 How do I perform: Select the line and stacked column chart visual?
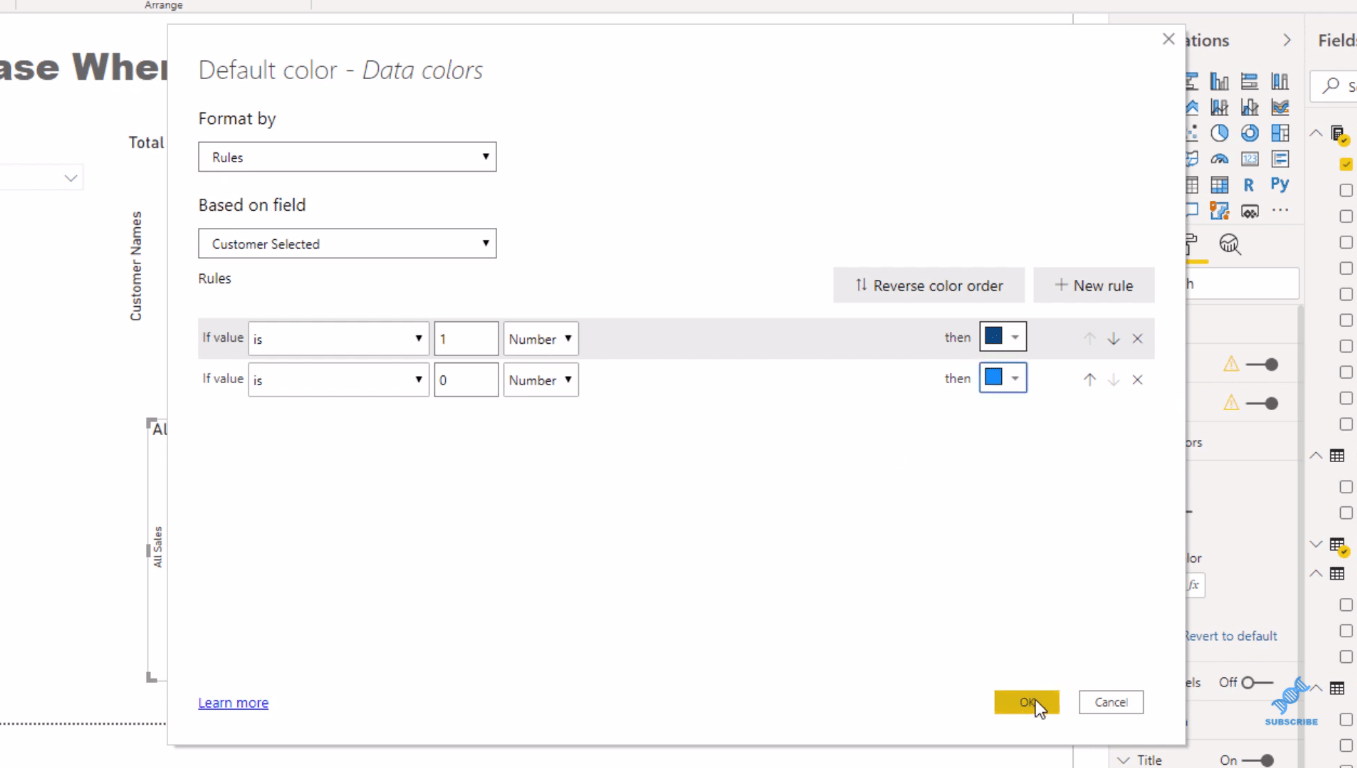pos(1219,107)
